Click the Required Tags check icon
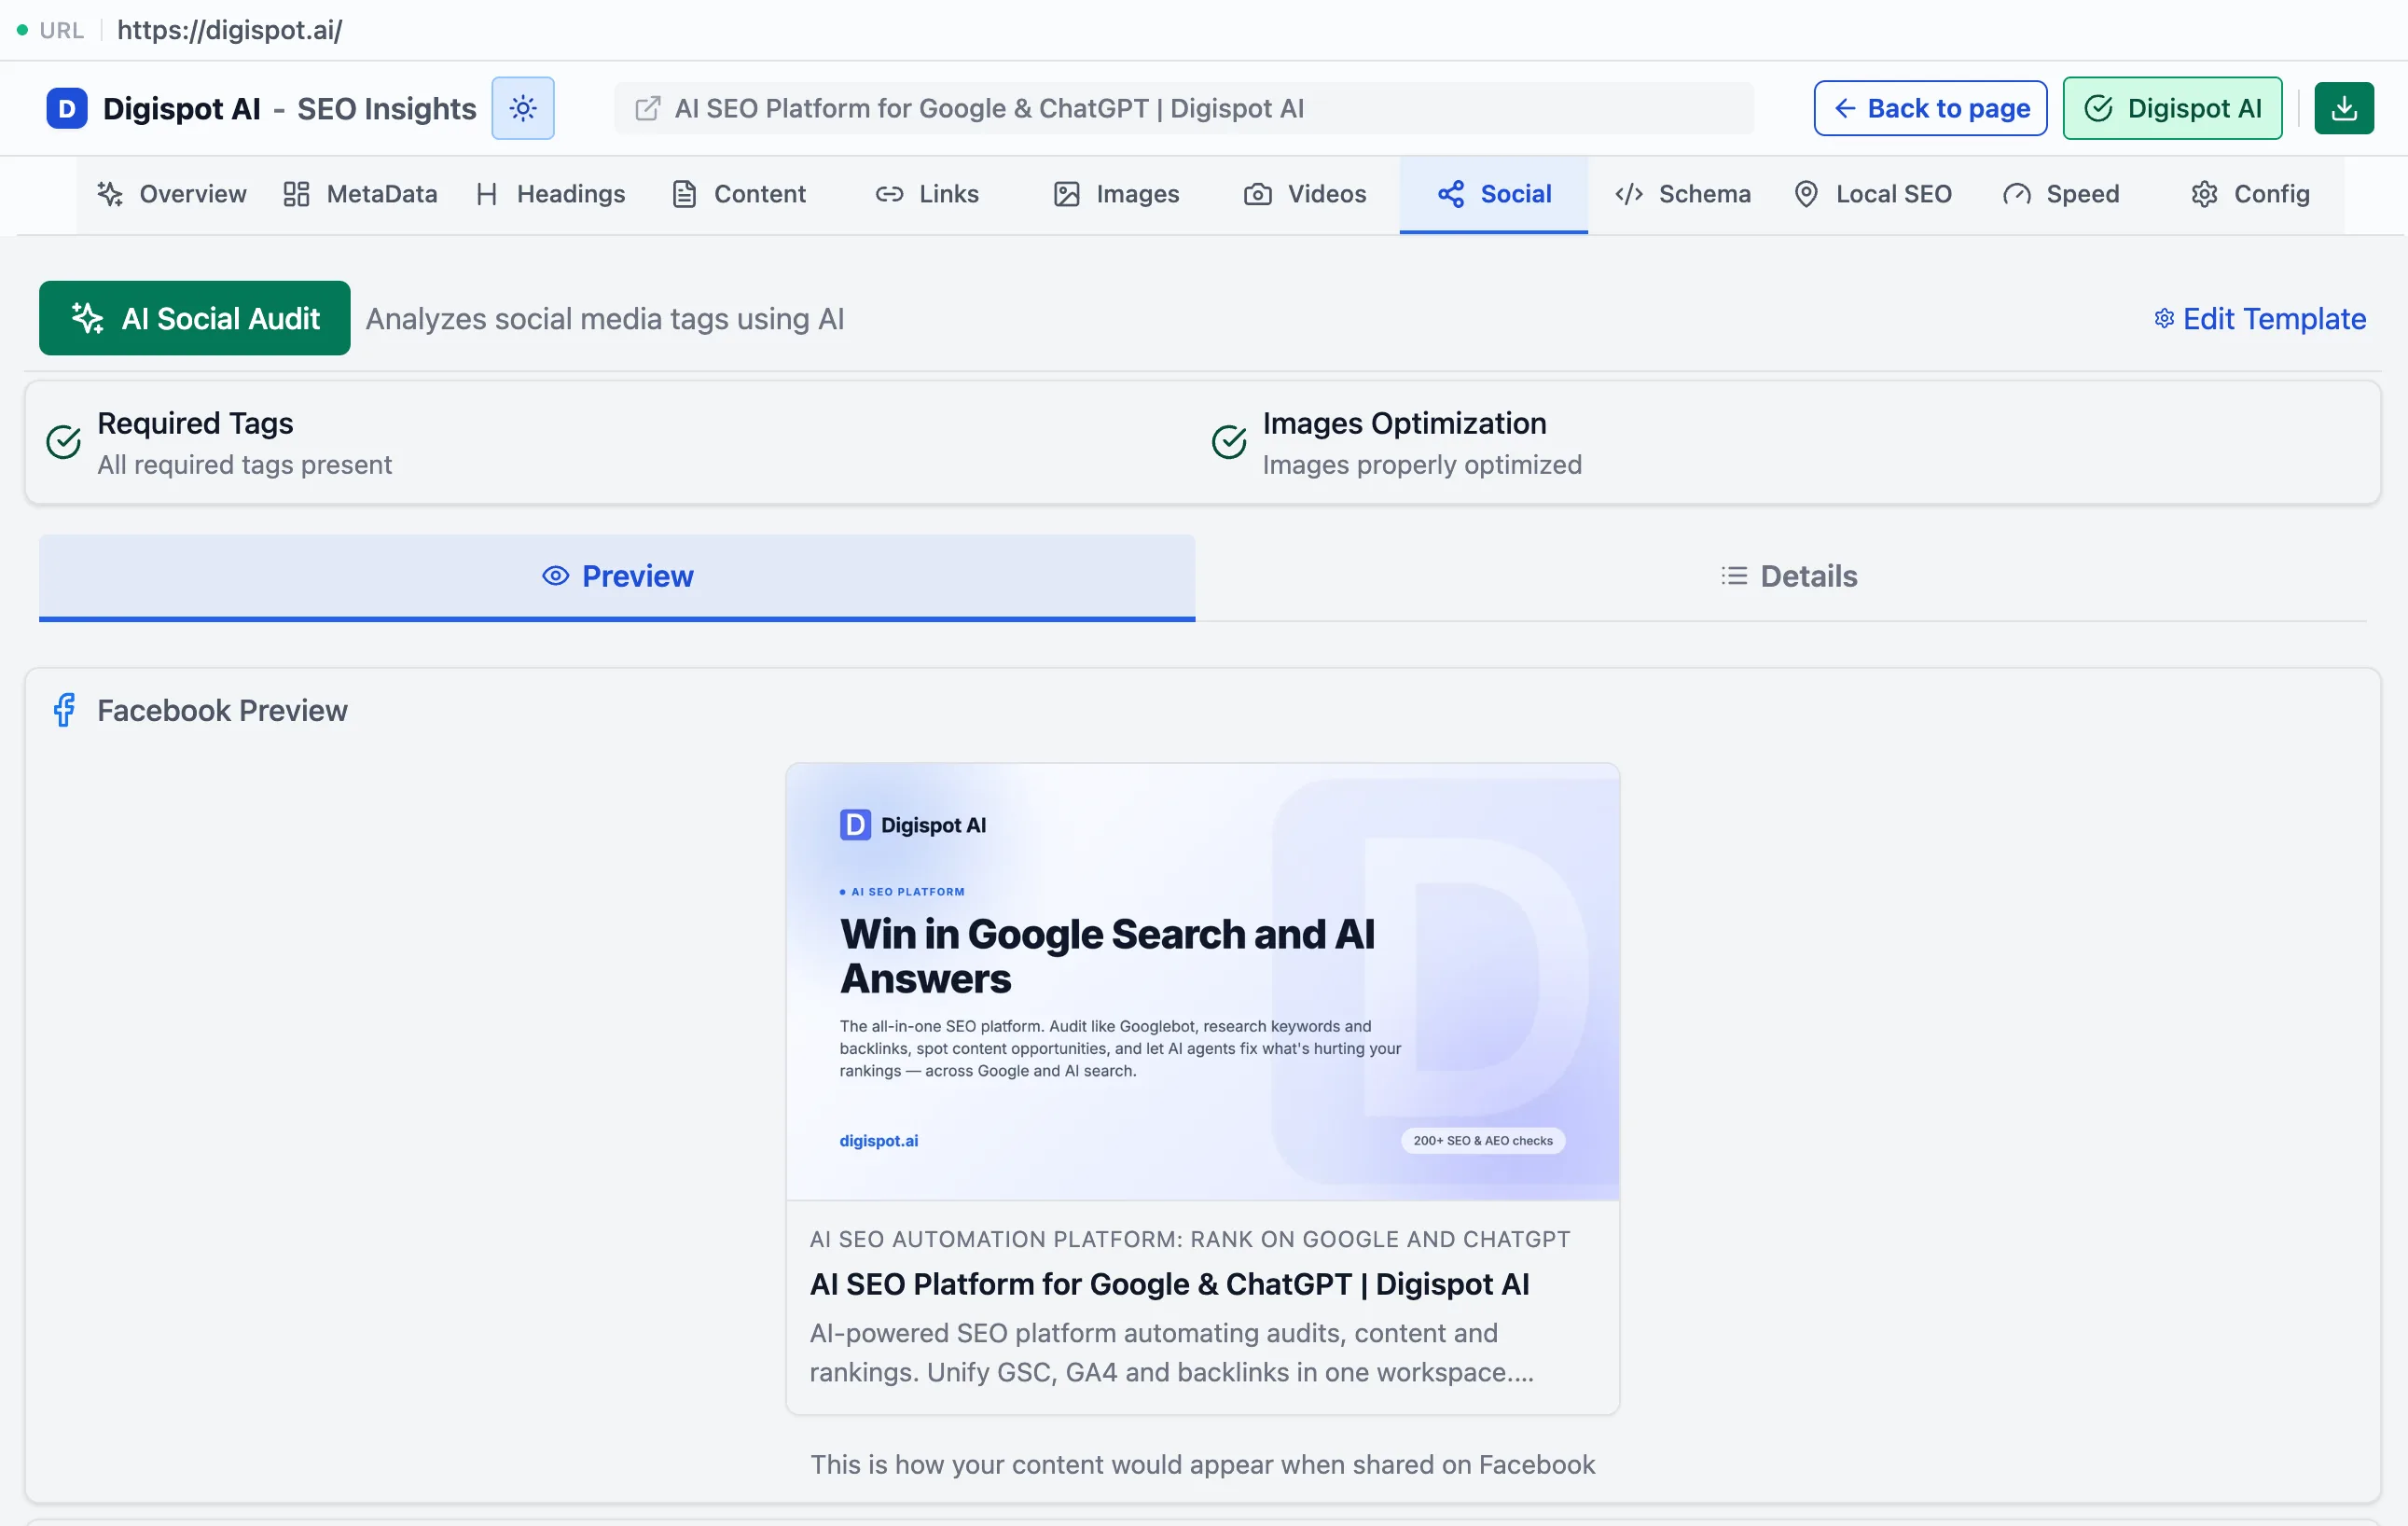The height and width of the screenshot is (1526, 2408). [64, 442]
